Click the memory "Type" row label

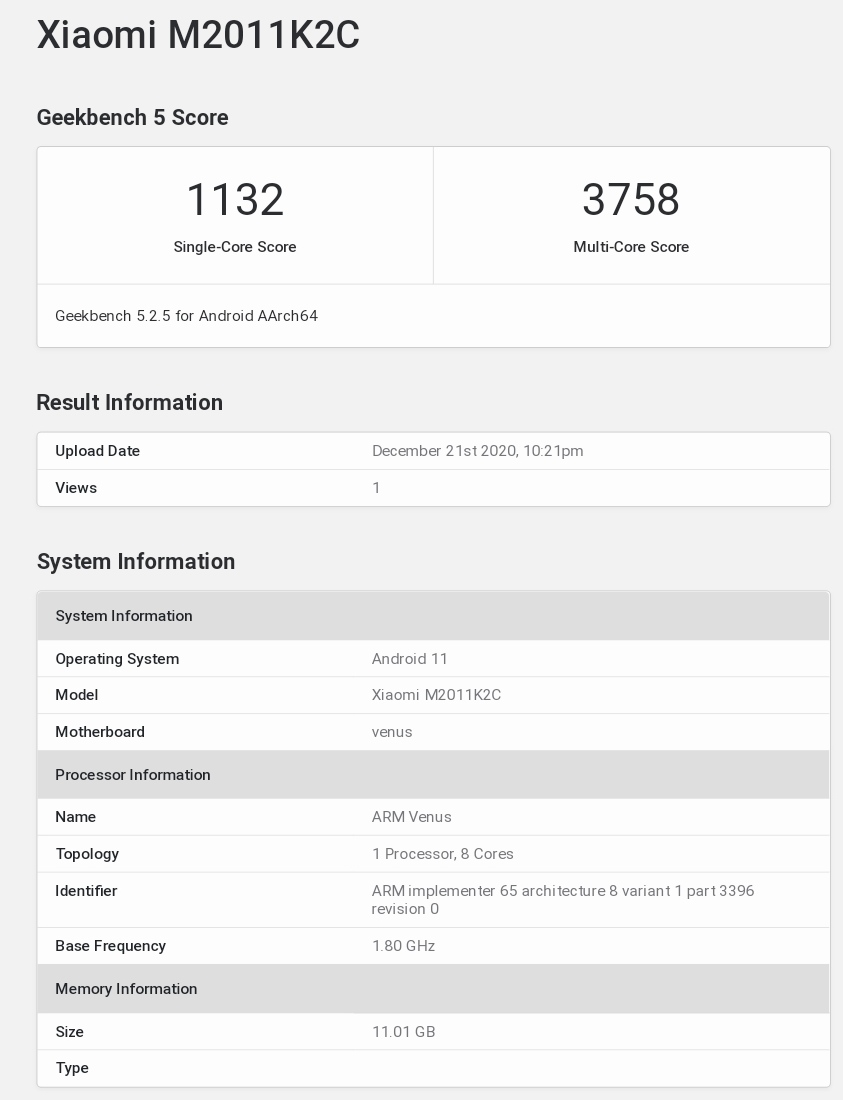click(x=72, y=1068)
